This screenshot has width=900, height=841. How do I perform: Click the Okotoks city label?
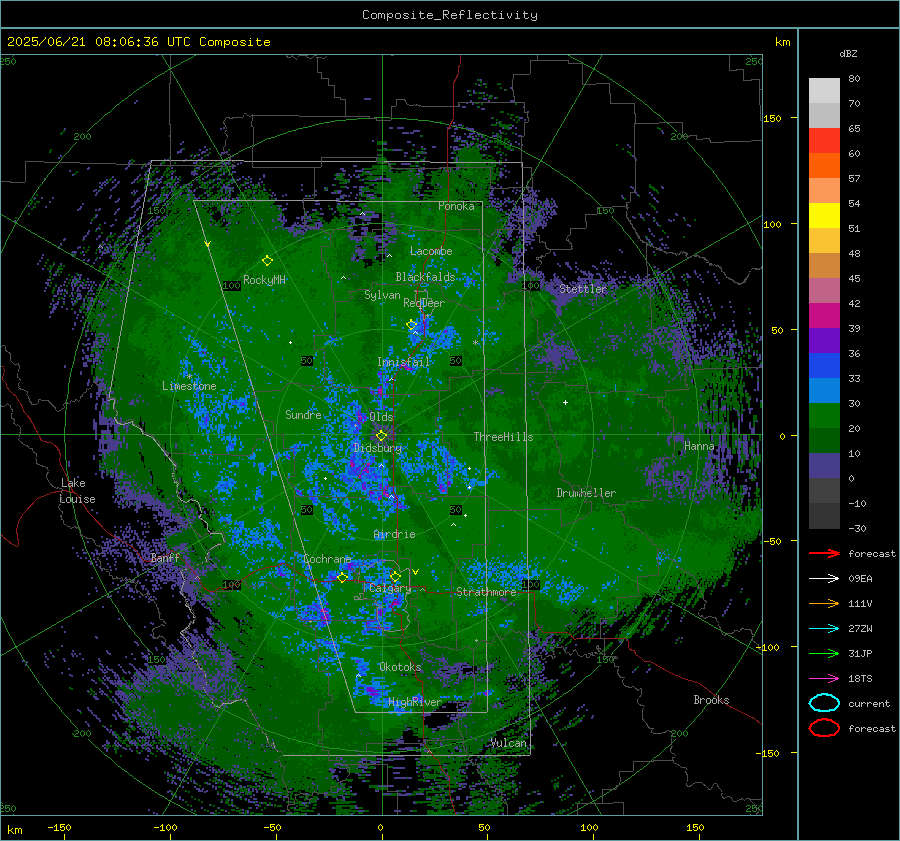tap(400, 667)
